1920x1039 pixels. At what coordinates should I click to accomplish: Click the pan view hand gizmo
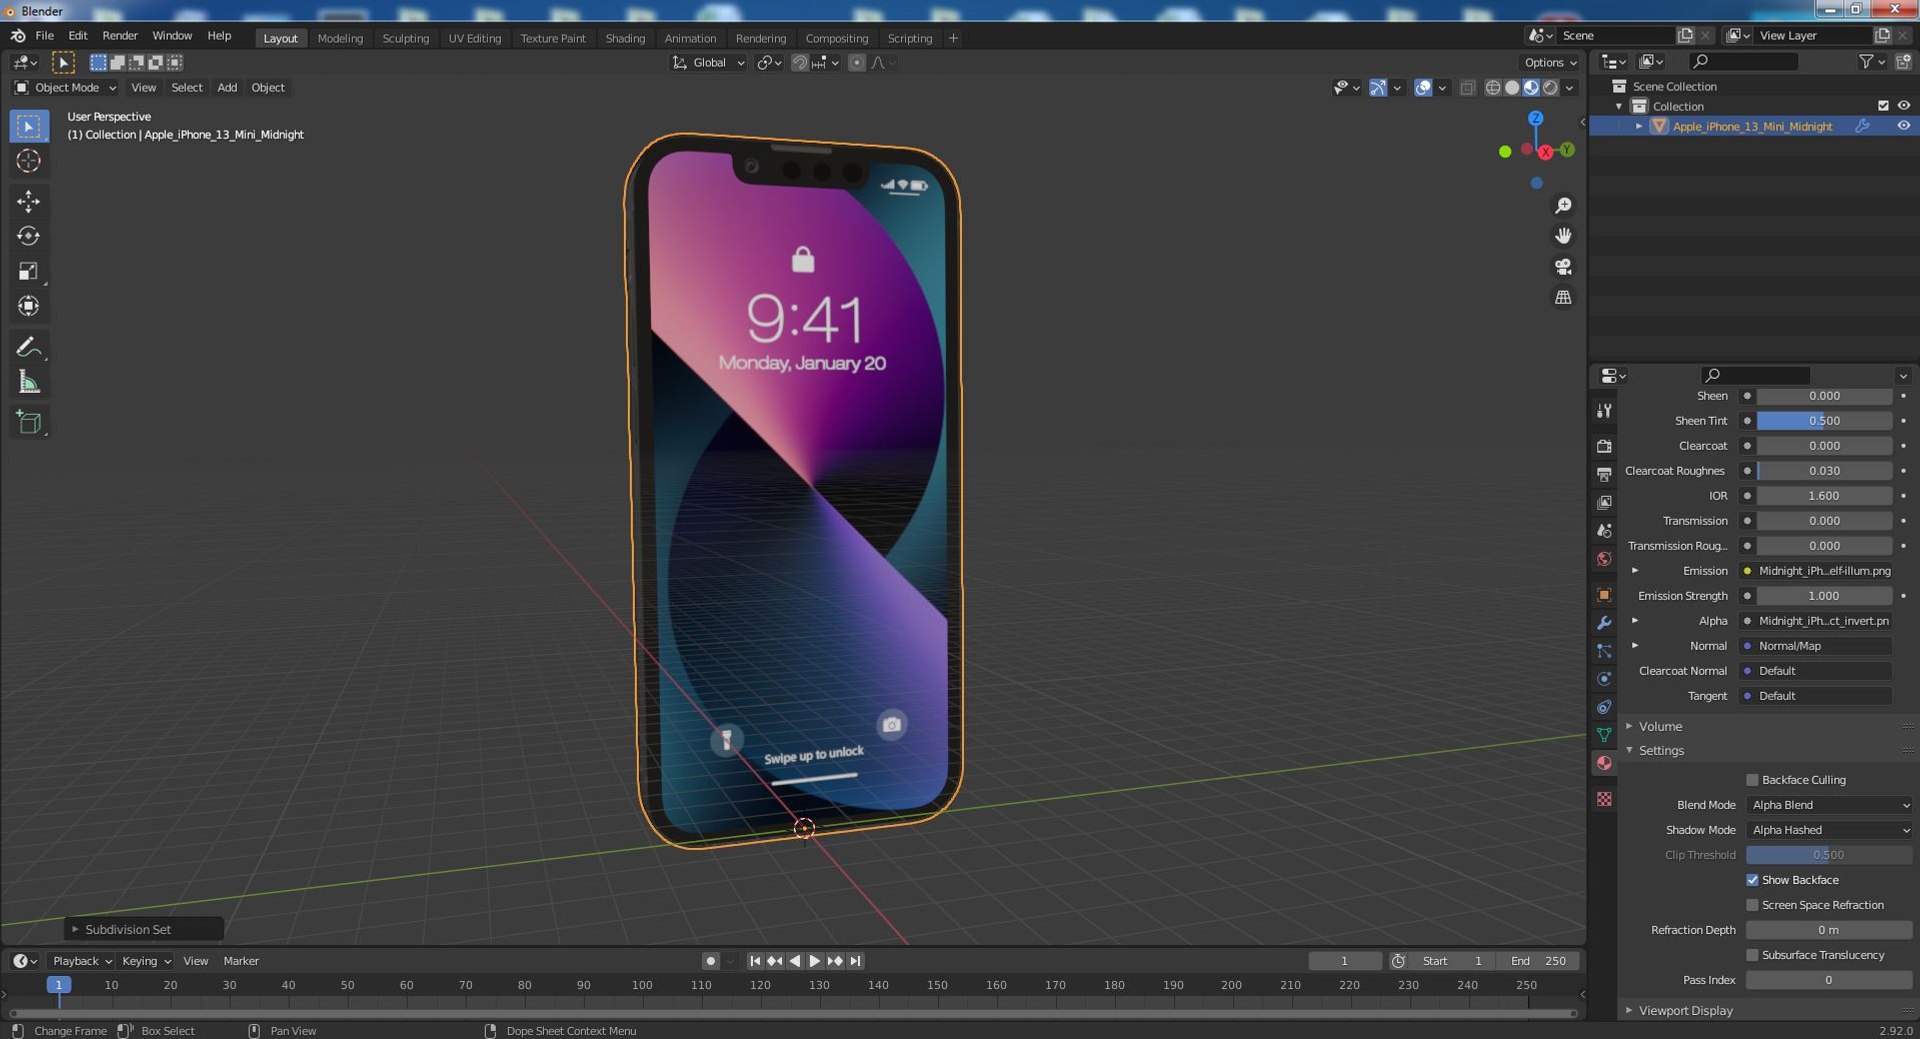pyautogui.click(x=1563, y=236)
